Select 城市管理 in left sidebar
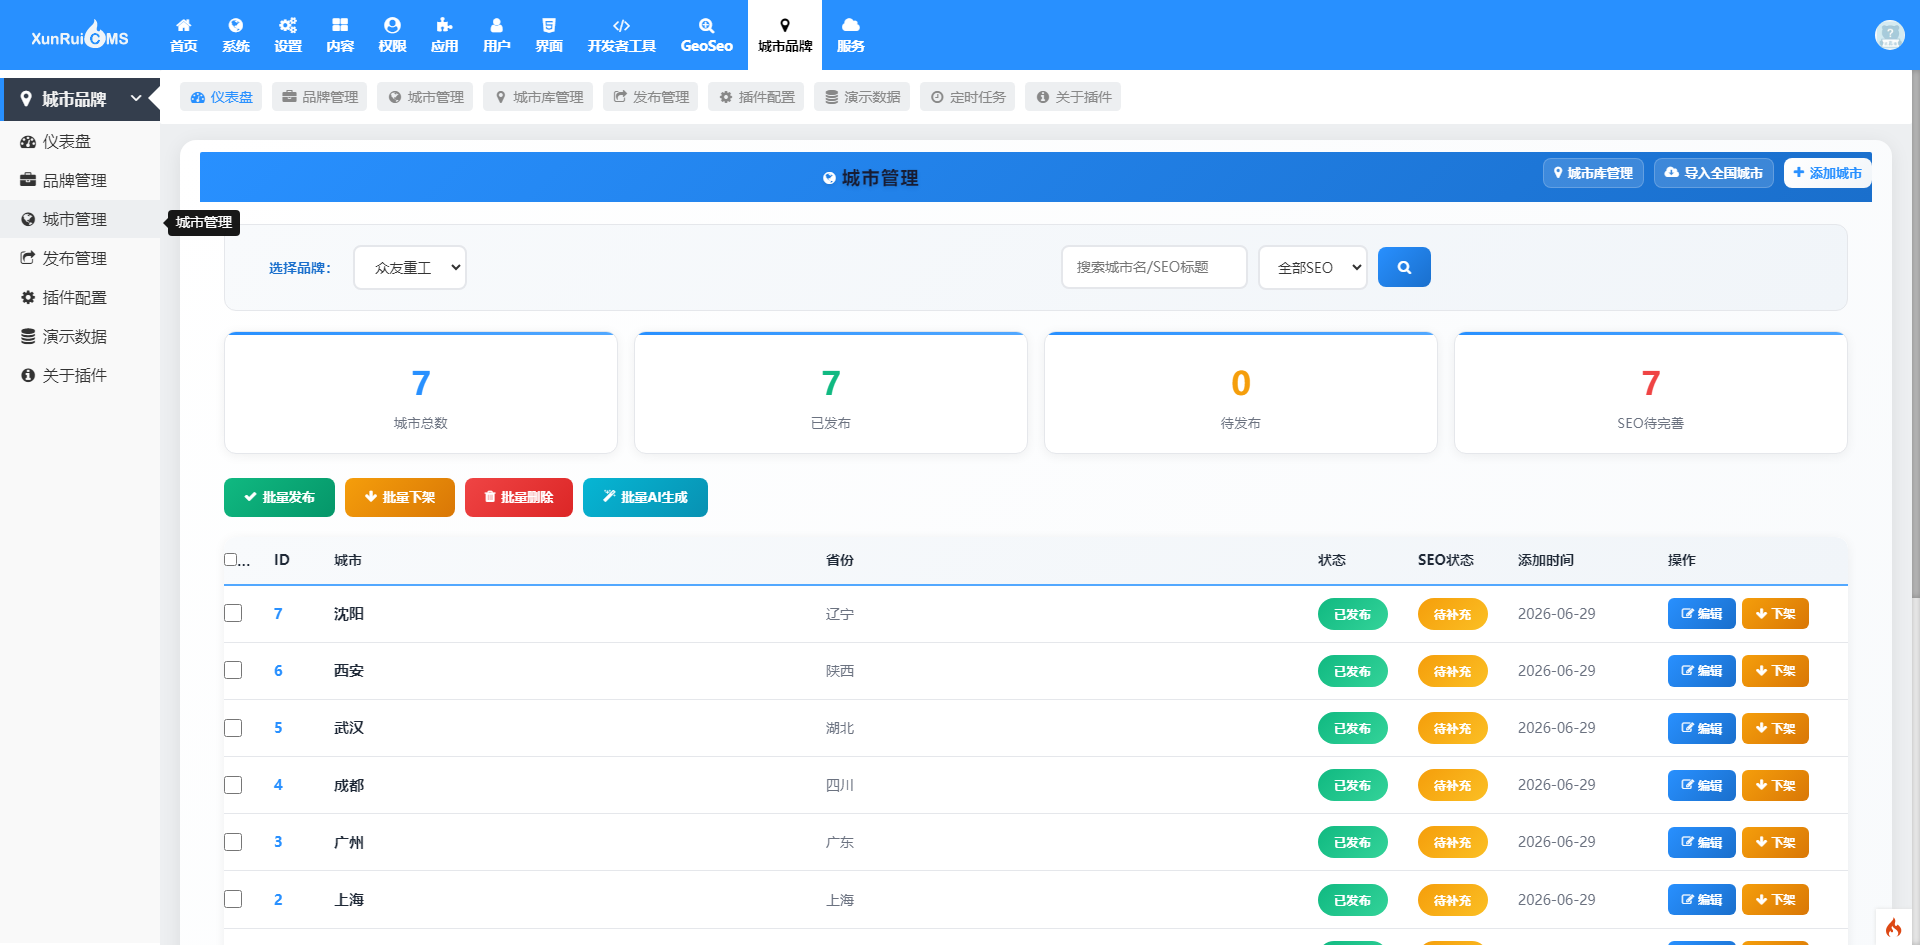 [x=80, y=220]
